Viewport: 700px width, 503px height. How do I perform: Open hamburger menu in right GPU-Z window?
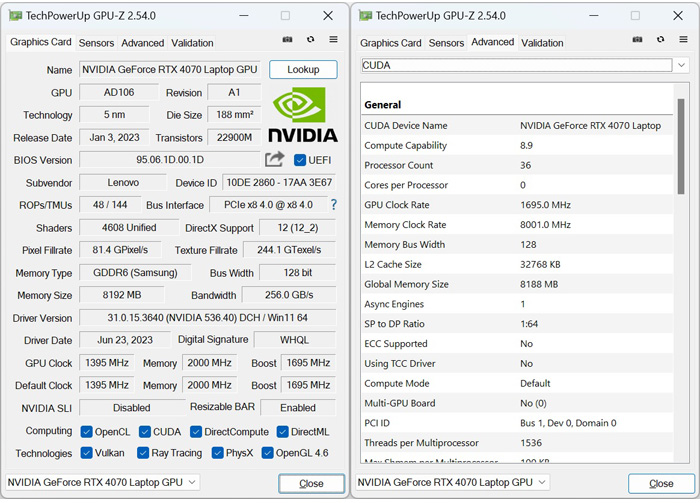[x=683, y=39]
